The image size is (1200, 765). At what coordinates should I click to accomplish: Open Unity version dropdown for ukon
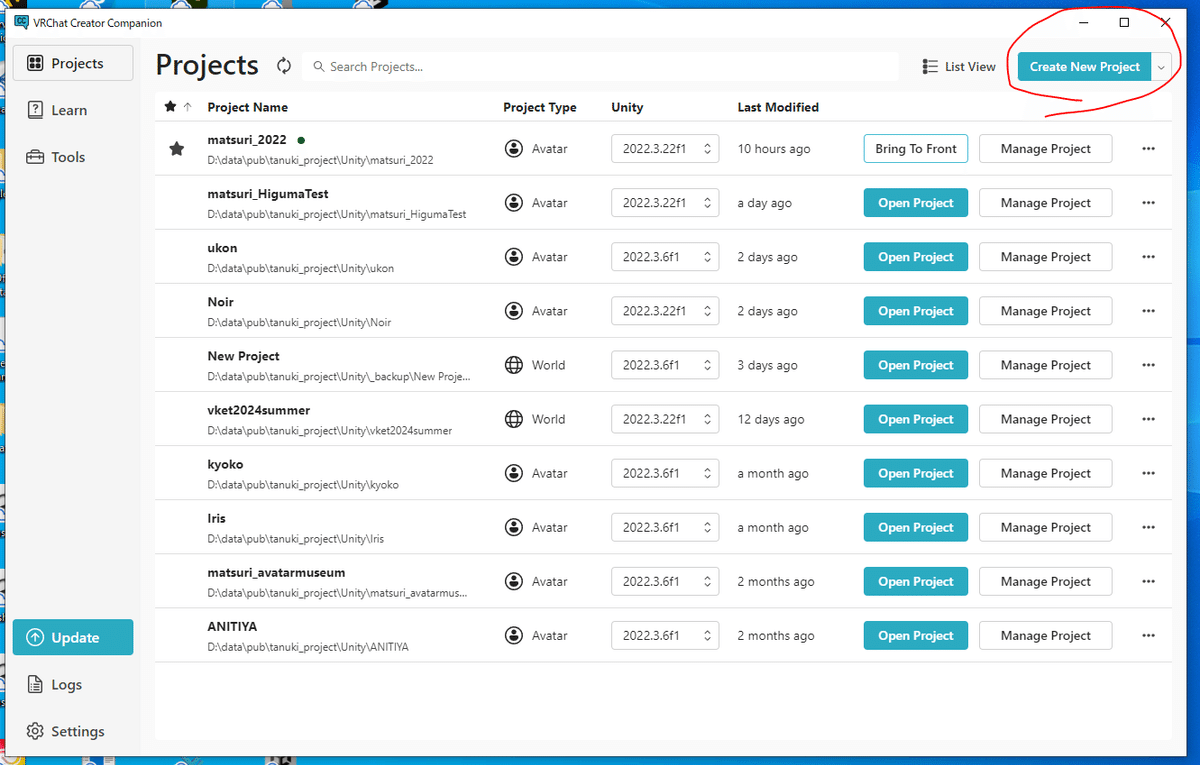tap(665, 257)
